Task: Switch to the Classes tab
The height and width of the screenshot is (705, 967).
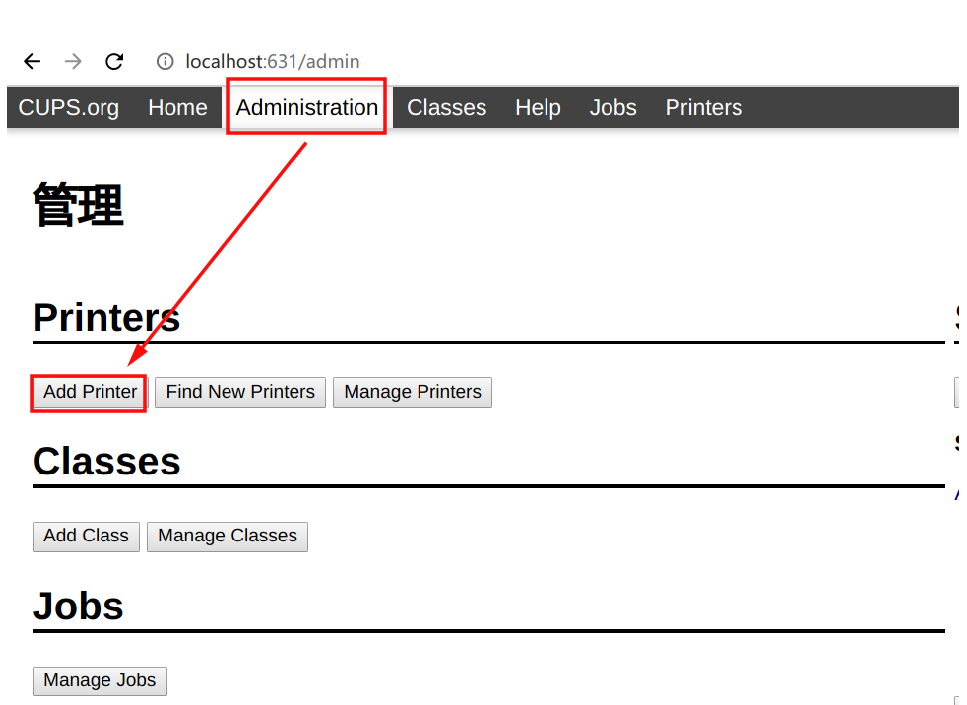Action: click(446, 108)
